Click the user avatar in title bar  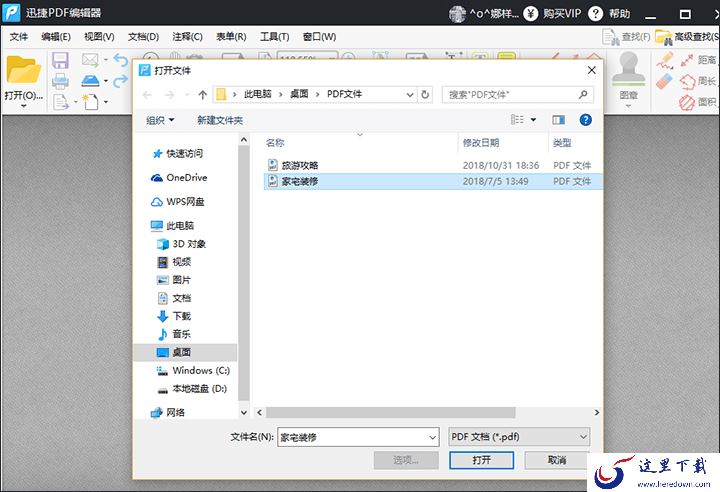point(457,14)
